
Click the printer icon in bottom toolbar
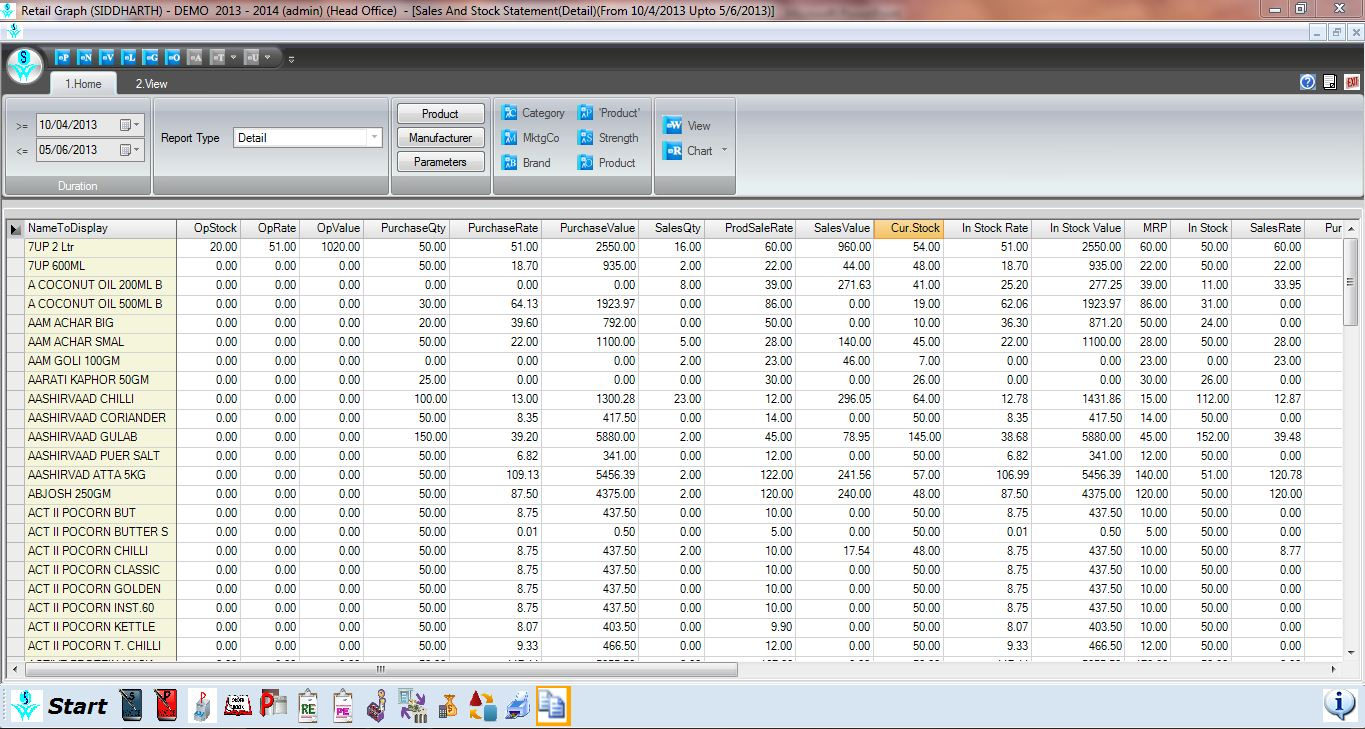(x=517, y=705)
